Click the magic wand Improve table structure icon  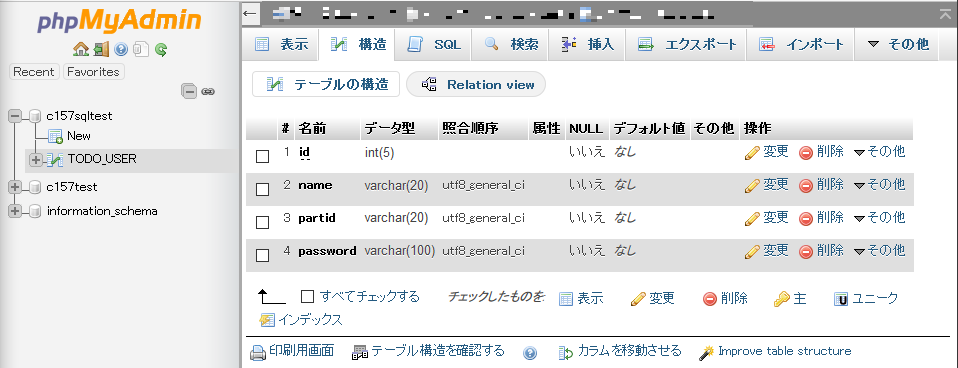click(706, 352)
